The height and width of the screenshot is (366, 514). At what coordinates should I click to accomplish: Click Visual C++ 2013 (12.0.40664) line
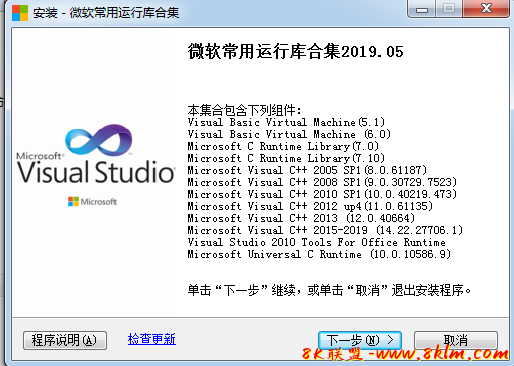(301, 218)
